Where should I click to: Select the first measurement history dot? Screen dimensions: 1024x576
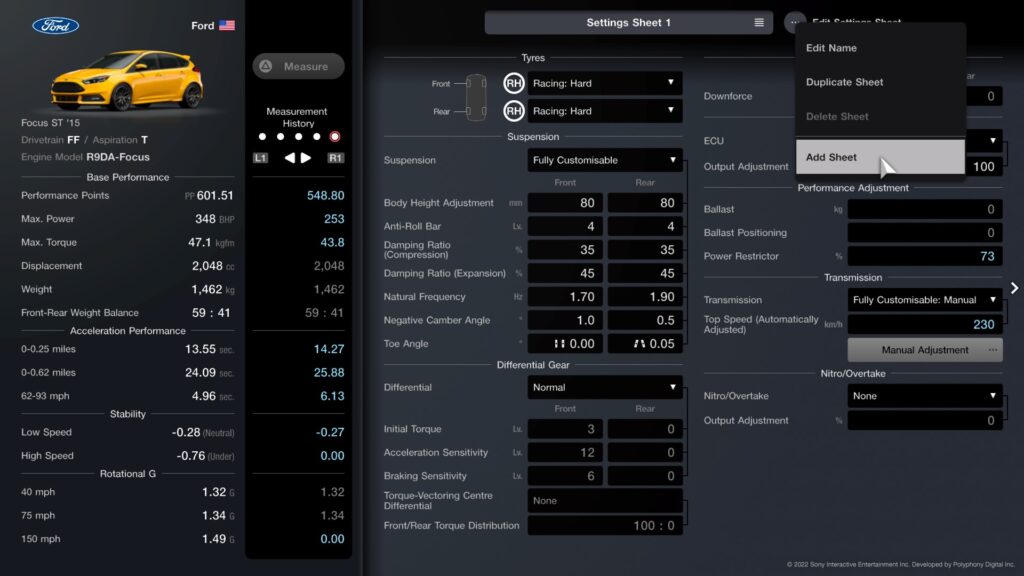(262, 136)
